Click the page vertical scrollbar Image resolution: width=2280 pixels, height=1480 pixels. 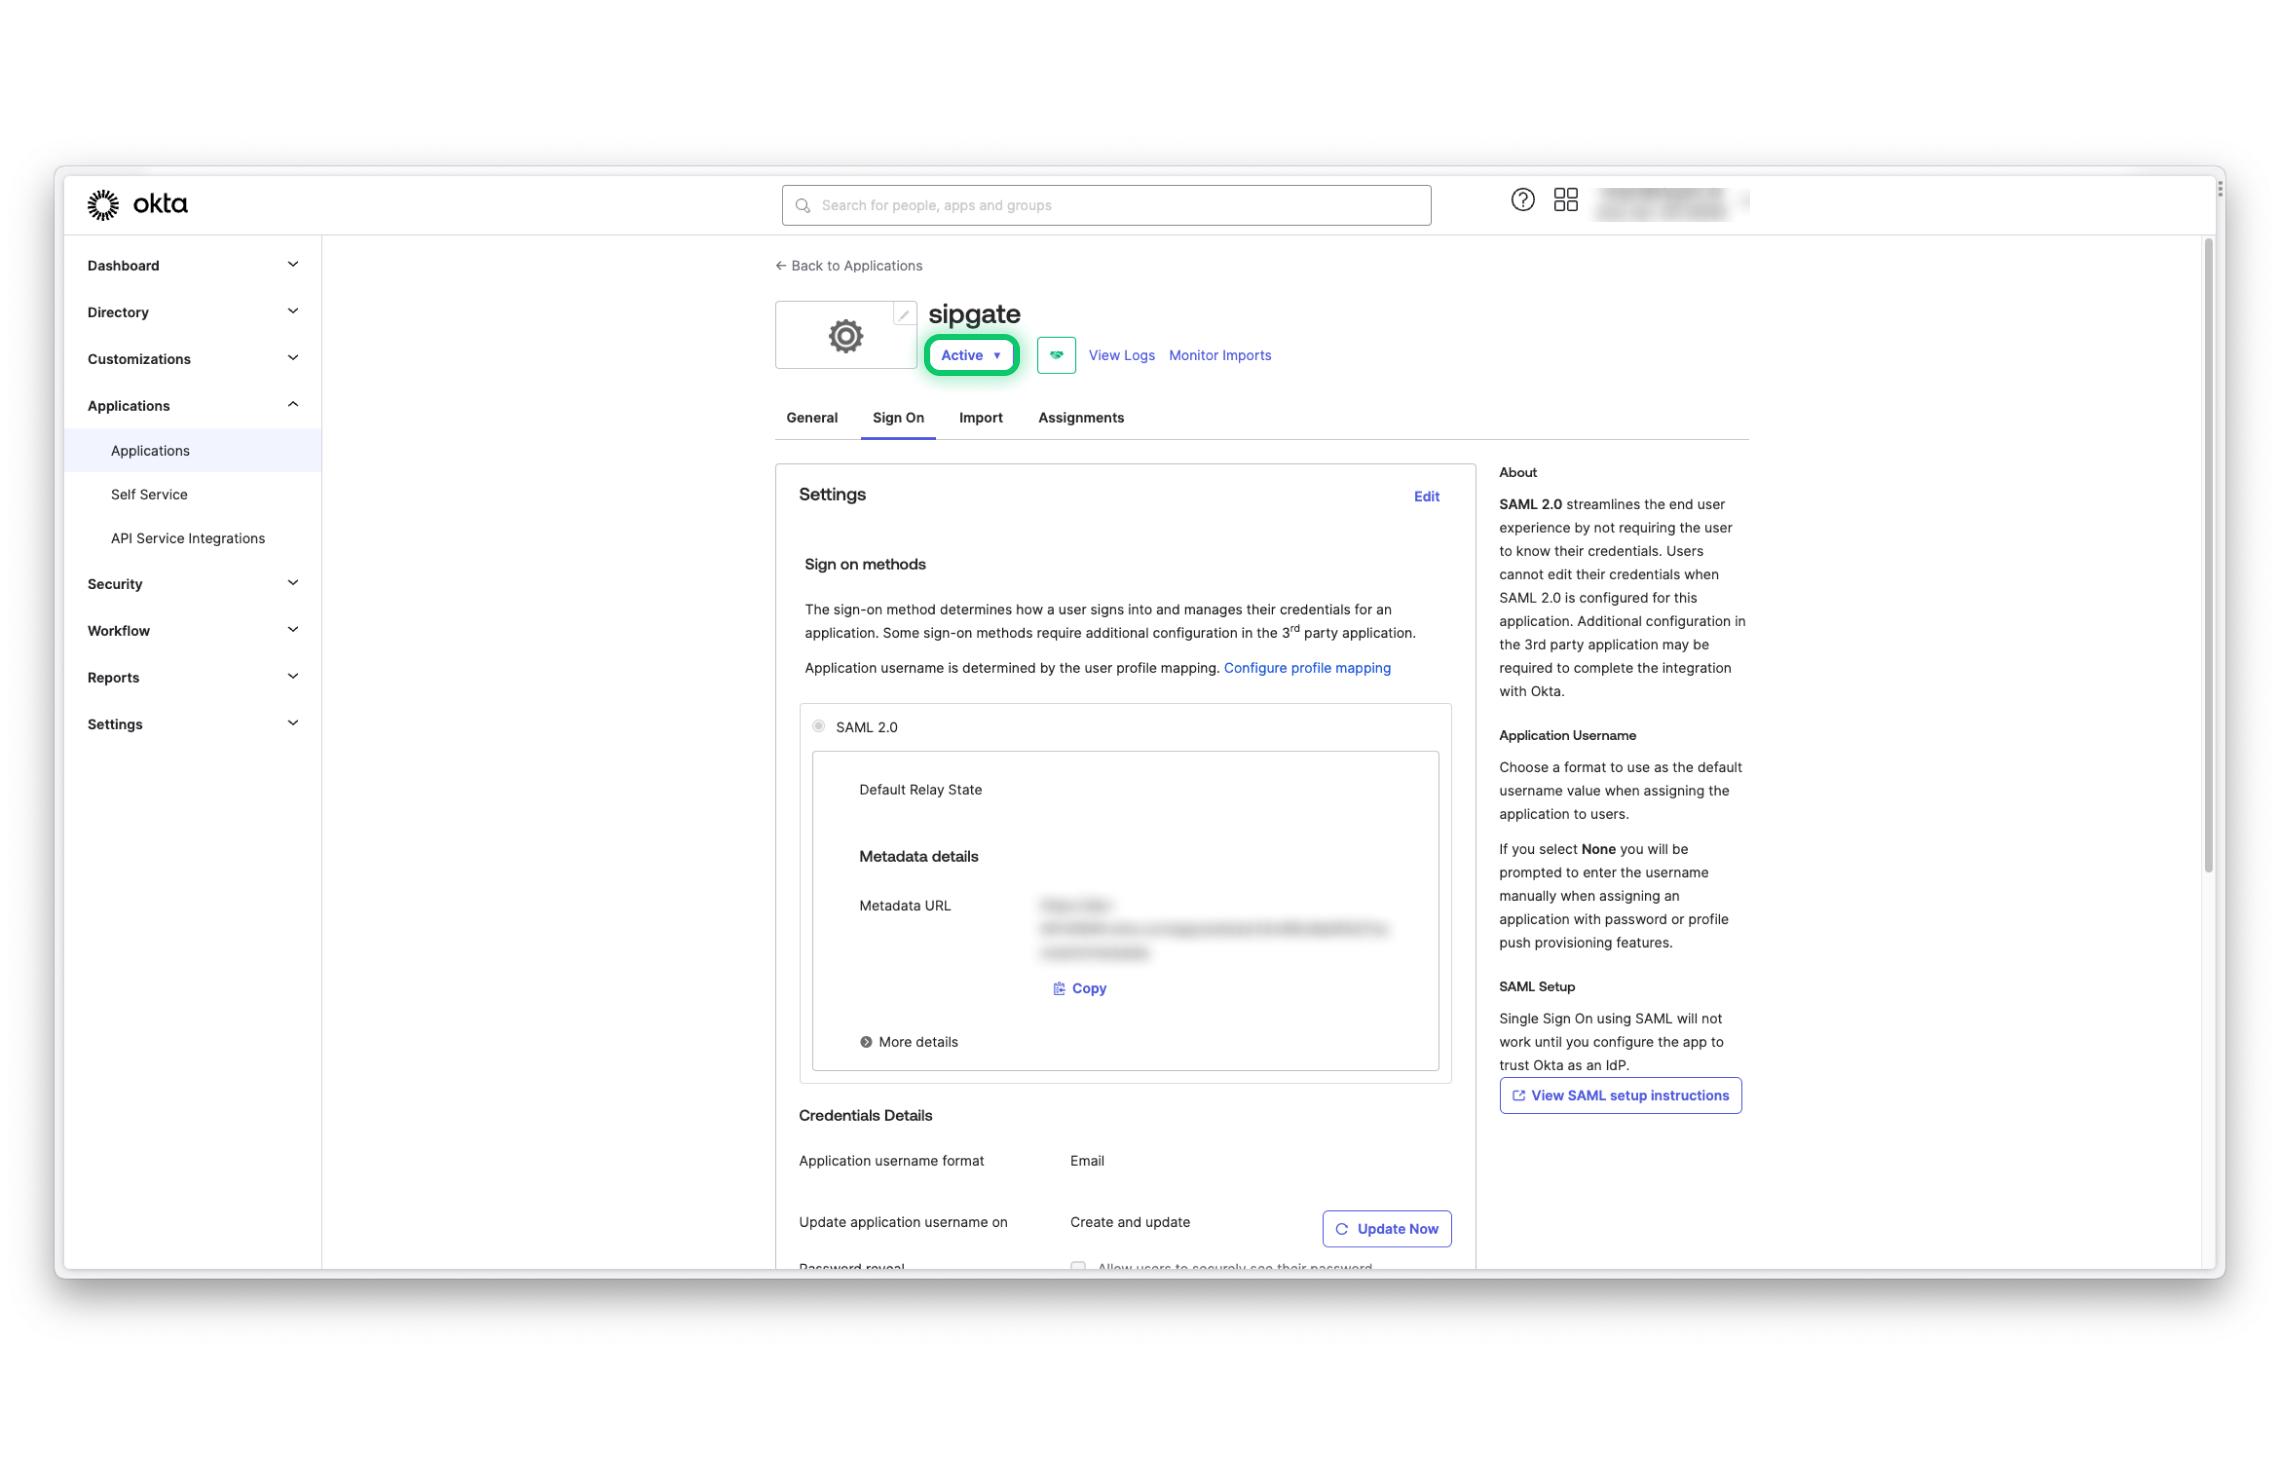(x=2208, y=556)
